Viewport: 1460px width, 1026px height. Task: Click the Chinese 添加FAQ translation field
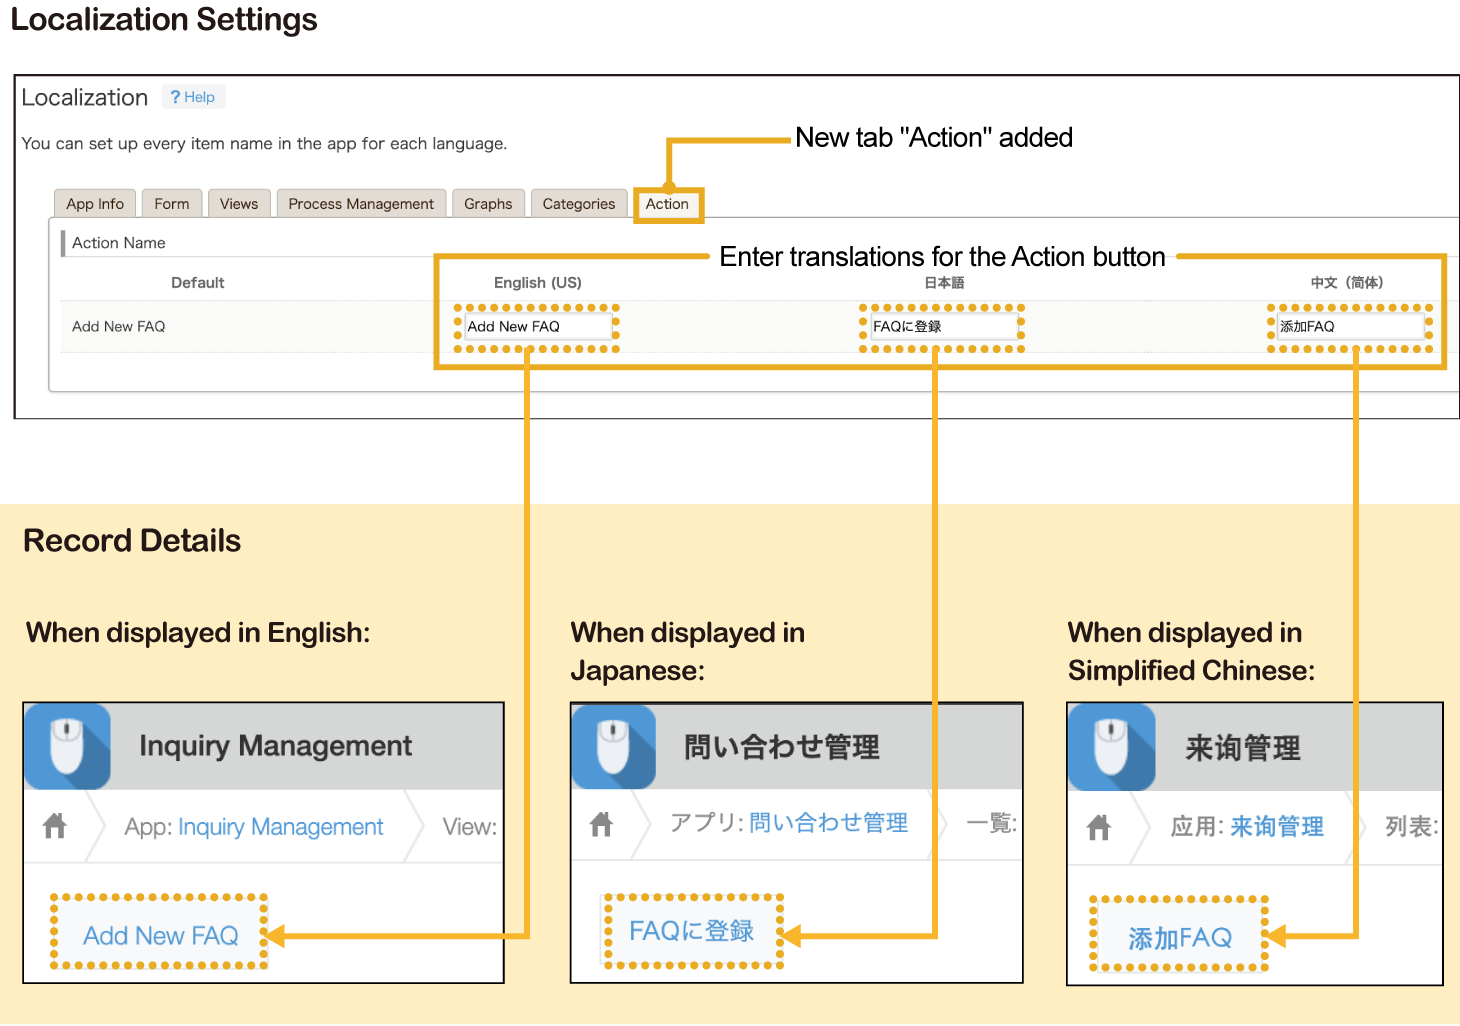click(1349, 327)
